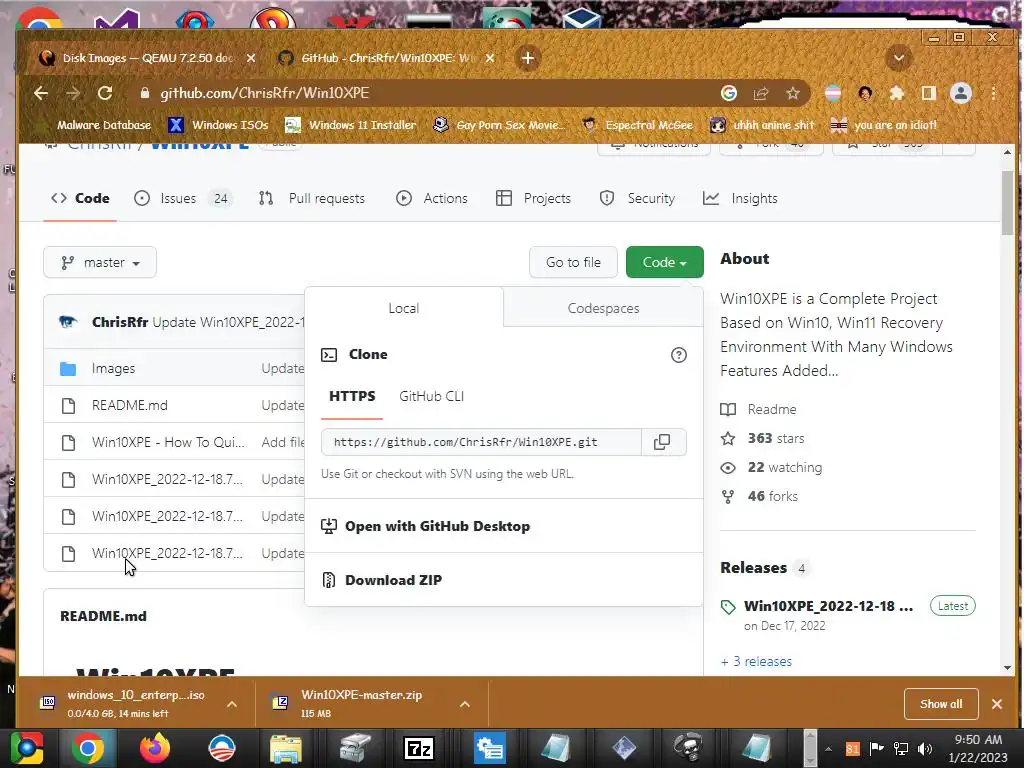This screenshot has height=768, width=1024.
Task: Open the Chrome profile avatar
Action: (961, 93)
